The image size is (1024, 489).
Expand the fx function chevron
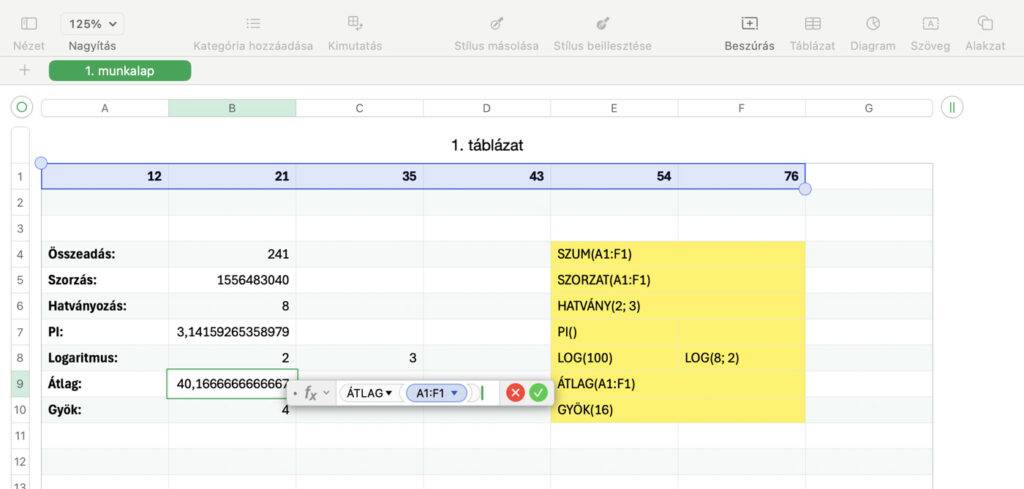point(327,393)
